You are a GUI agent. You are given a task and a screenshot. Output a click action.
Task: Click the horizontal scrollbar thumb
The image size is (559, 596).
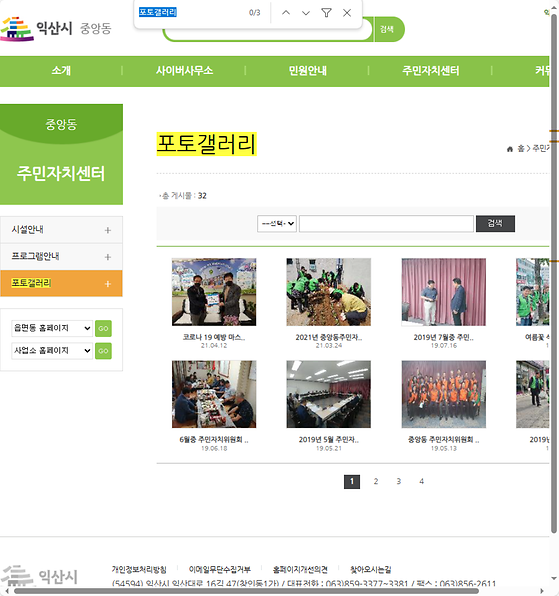pyautogui.click(x=246, y=591)
